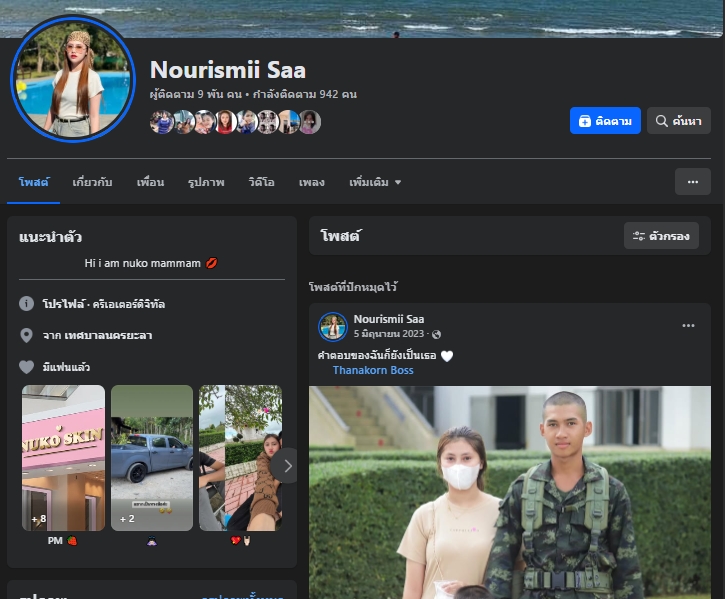Expand the เพิ่มเติม dropdown

point(375,182)
